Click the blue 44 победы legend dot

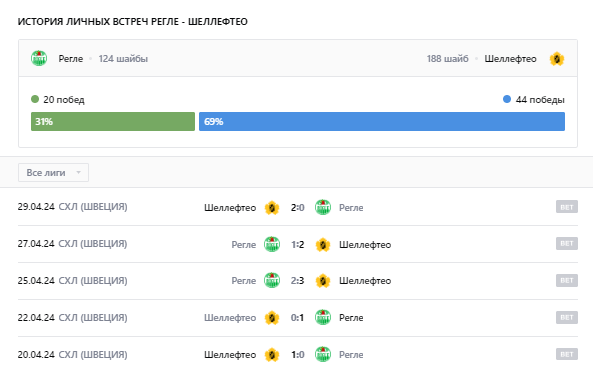click(x=507, y=99)
